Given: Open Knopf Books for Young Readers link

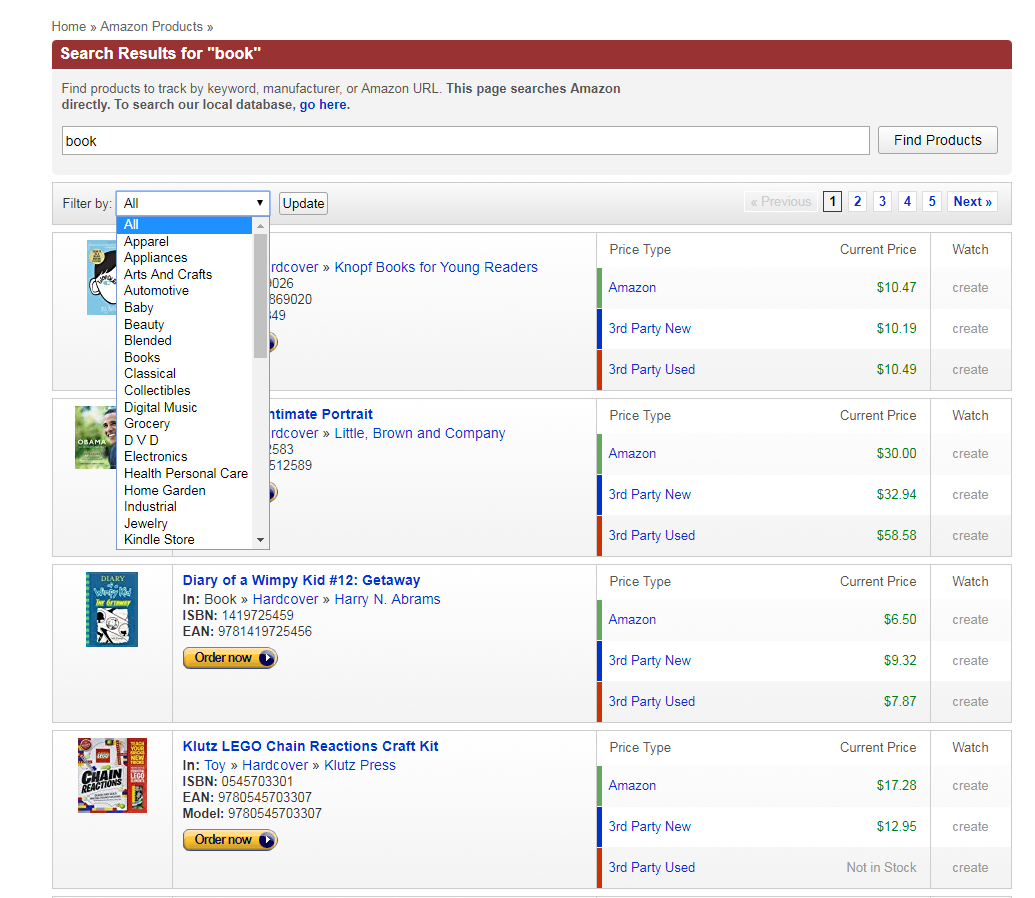Looking at the screenshot, I should (x=436, y=267).
